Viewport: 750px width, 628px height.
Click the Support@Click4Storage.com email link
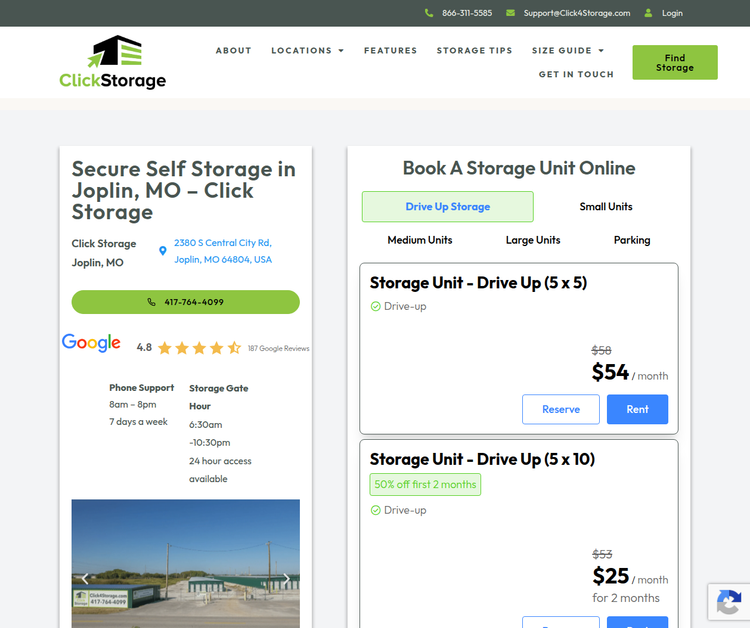click(x=576, y=13)
